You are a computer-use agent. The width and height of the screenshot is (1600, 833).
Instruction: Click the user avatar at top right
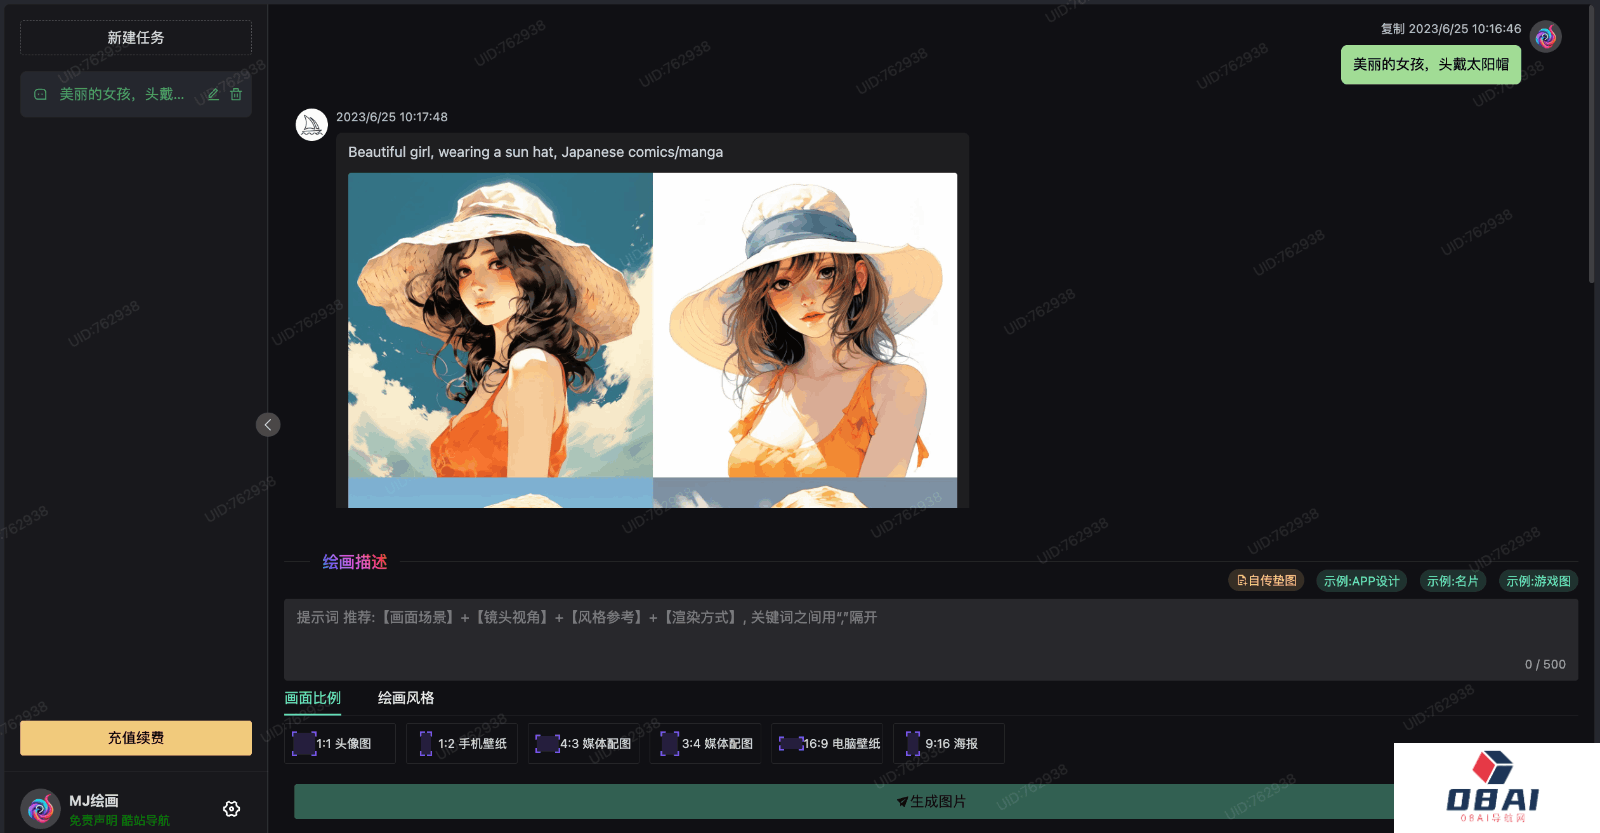click(1546, 38)
